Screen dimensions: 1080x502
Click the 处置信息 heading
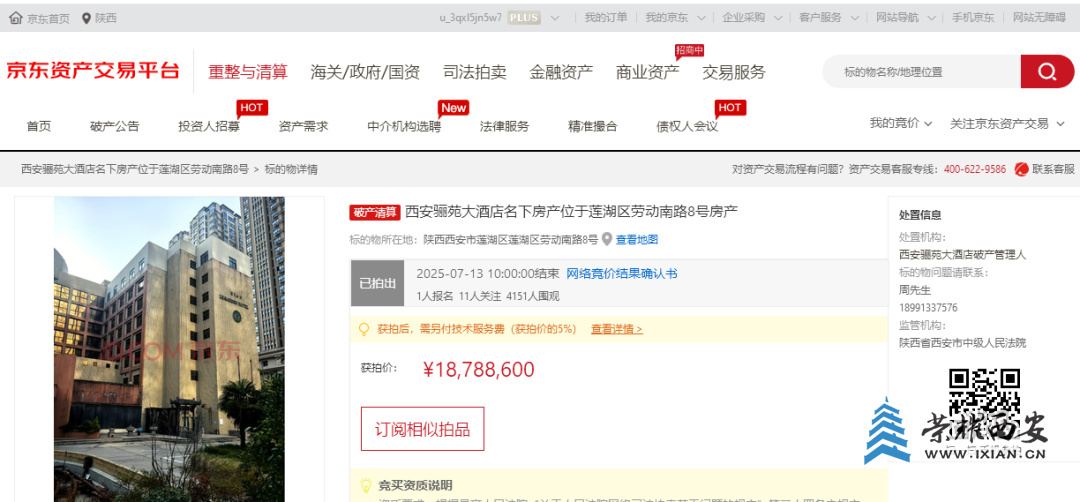pos(920,215)
